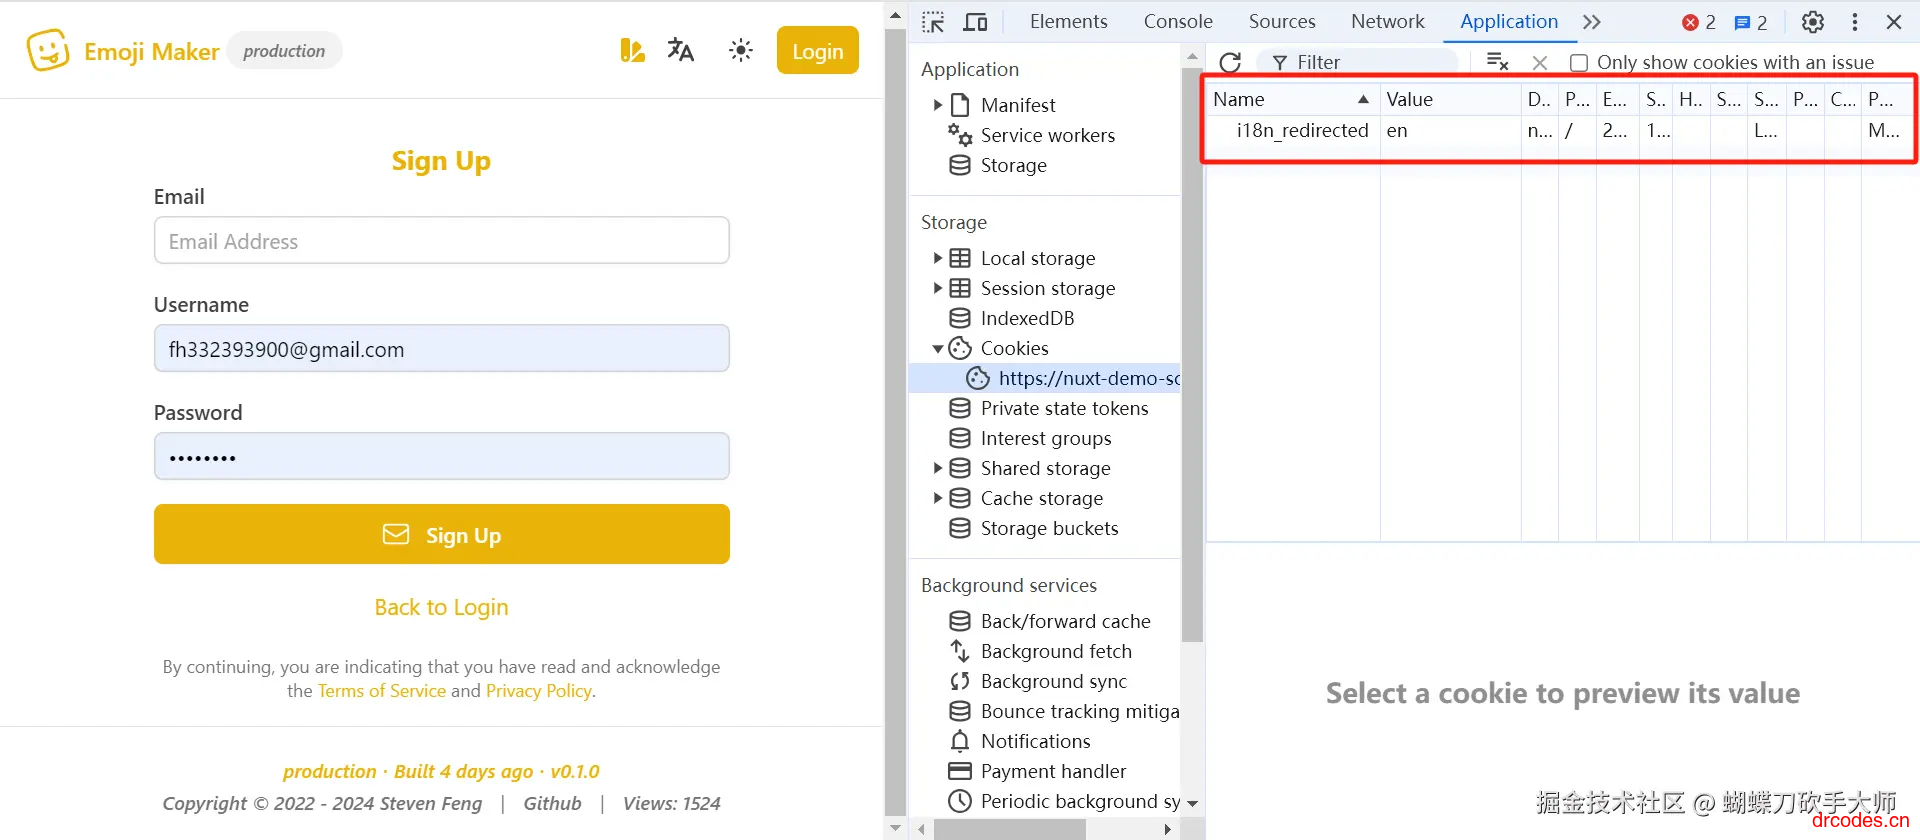Click the language translate icon
This screenshot has width=1920, height=840.
tap(680, 50)
